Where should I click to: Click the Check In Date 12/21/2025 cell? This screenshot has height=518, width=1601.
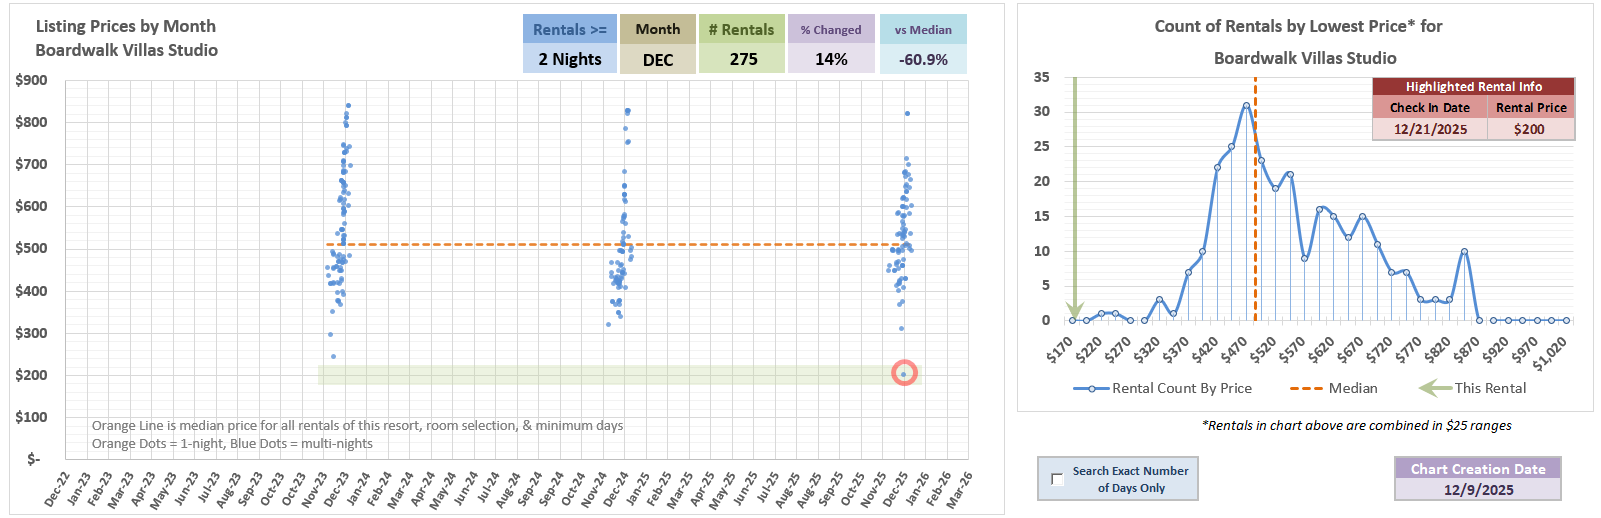tap(1429, 129)
